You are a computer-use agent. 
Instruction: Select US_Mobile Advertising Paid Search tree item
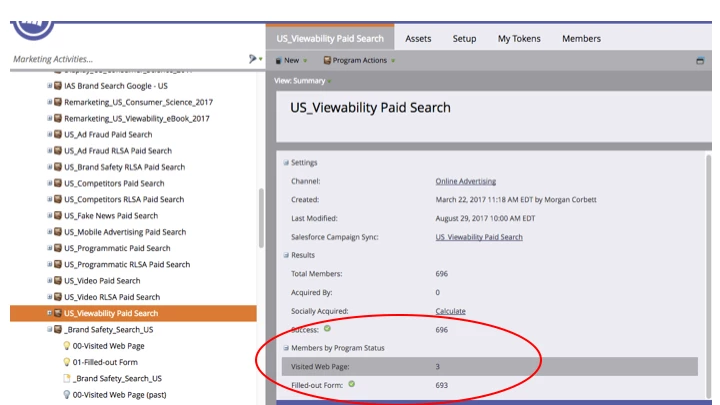125,232
